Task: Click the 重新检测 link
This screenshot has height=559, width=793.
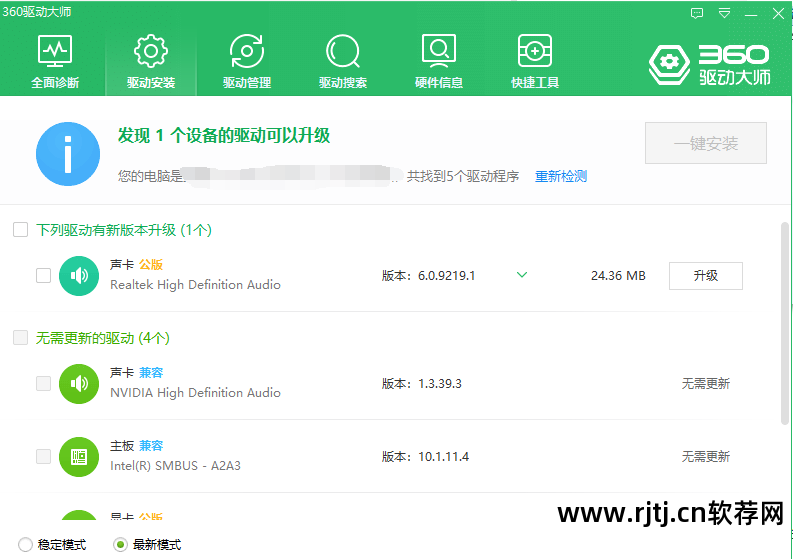Action: (561, 177)
